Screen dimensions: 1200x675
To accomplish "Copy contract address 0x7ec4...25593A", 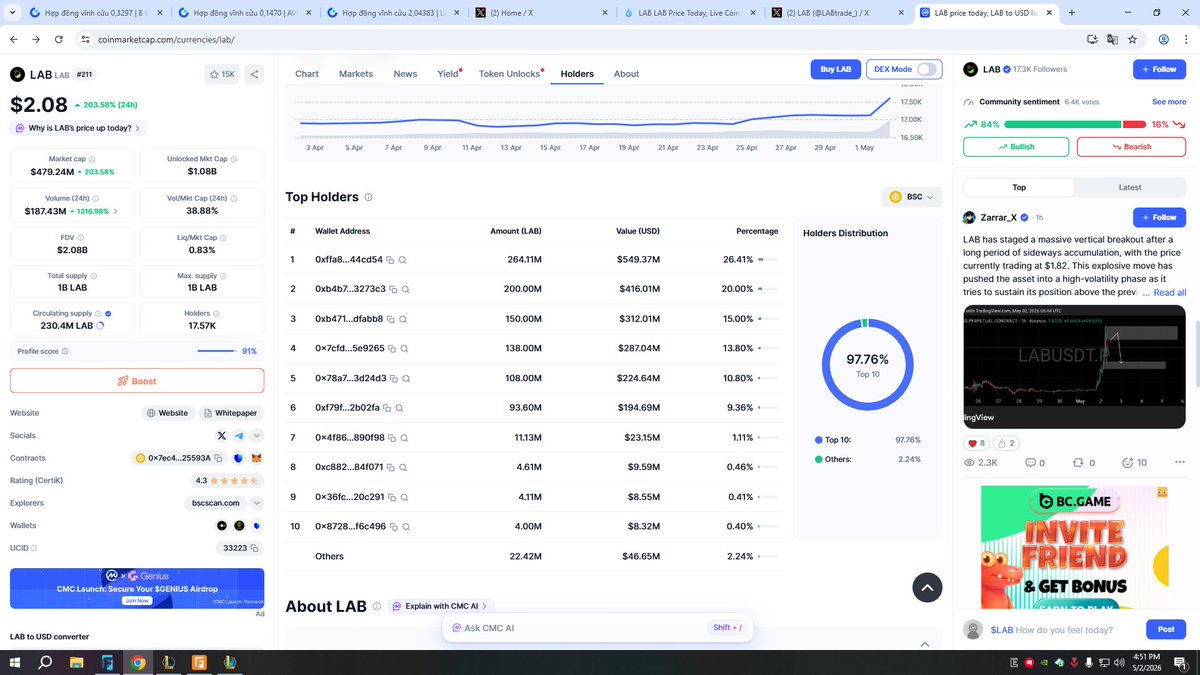I will pyautogui.click(x=217, y=458).
